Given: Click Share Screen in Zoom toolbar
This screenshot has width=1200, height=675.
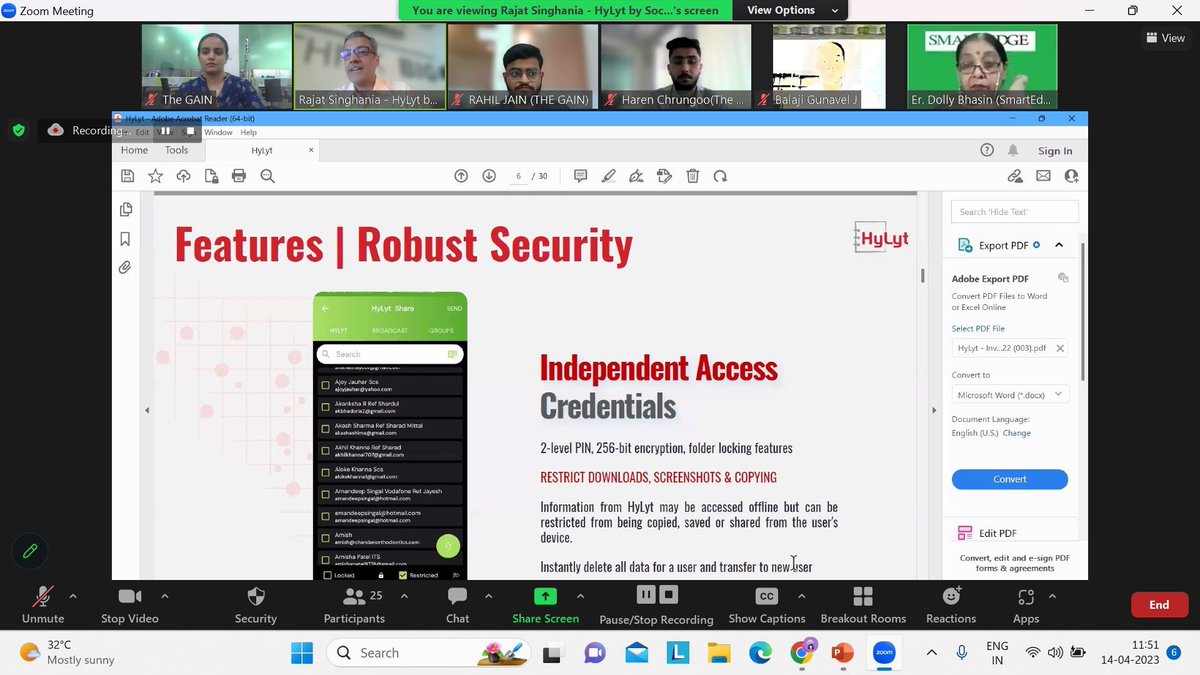Looking at the screenshot, I should [545, 605].
